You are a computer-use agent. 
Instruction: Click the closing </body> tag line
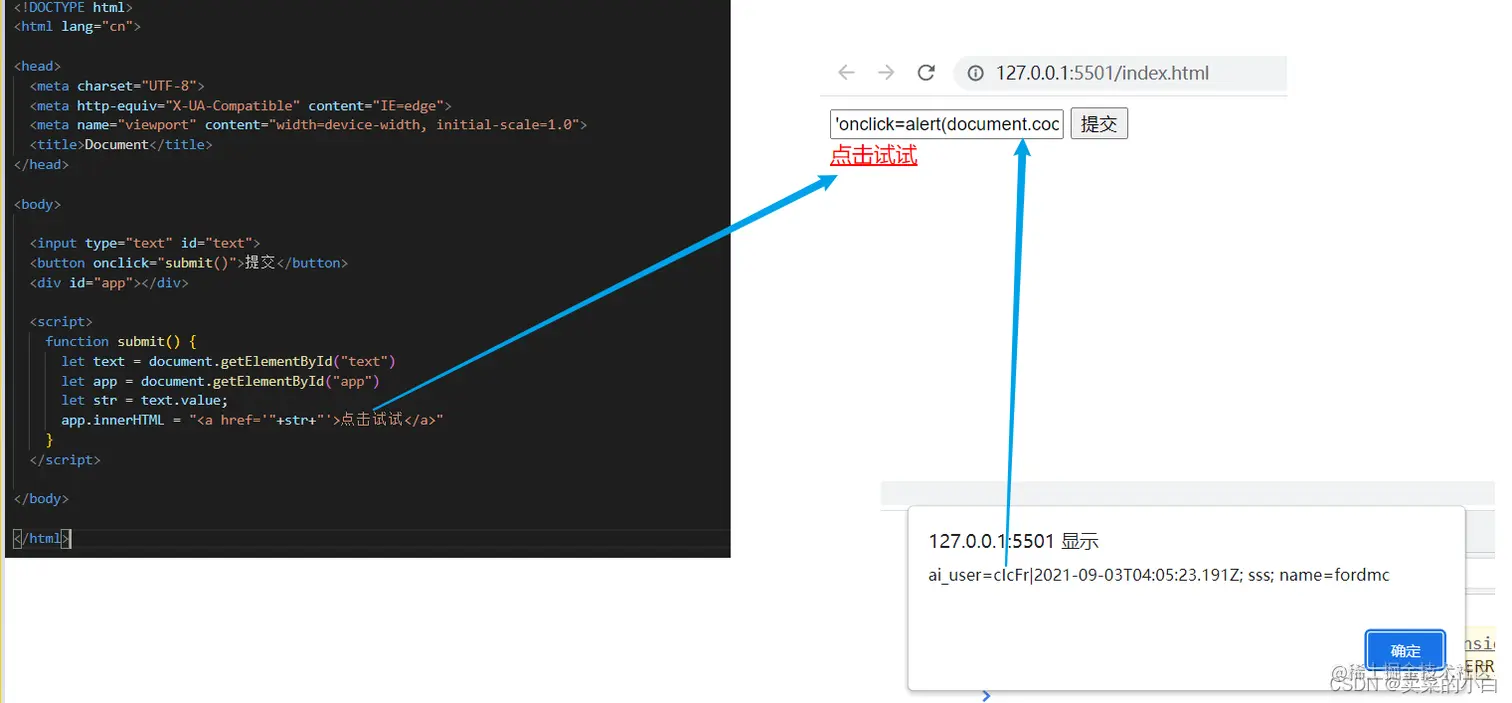click(41, 498)
